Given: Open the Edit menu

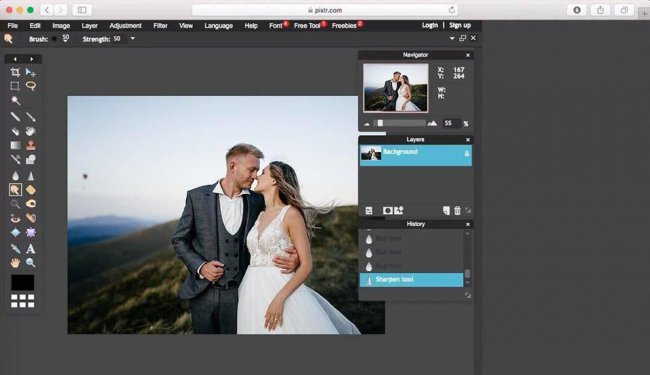Looking at the screenshot, I should pyautogui.click(x=35, y=26).
